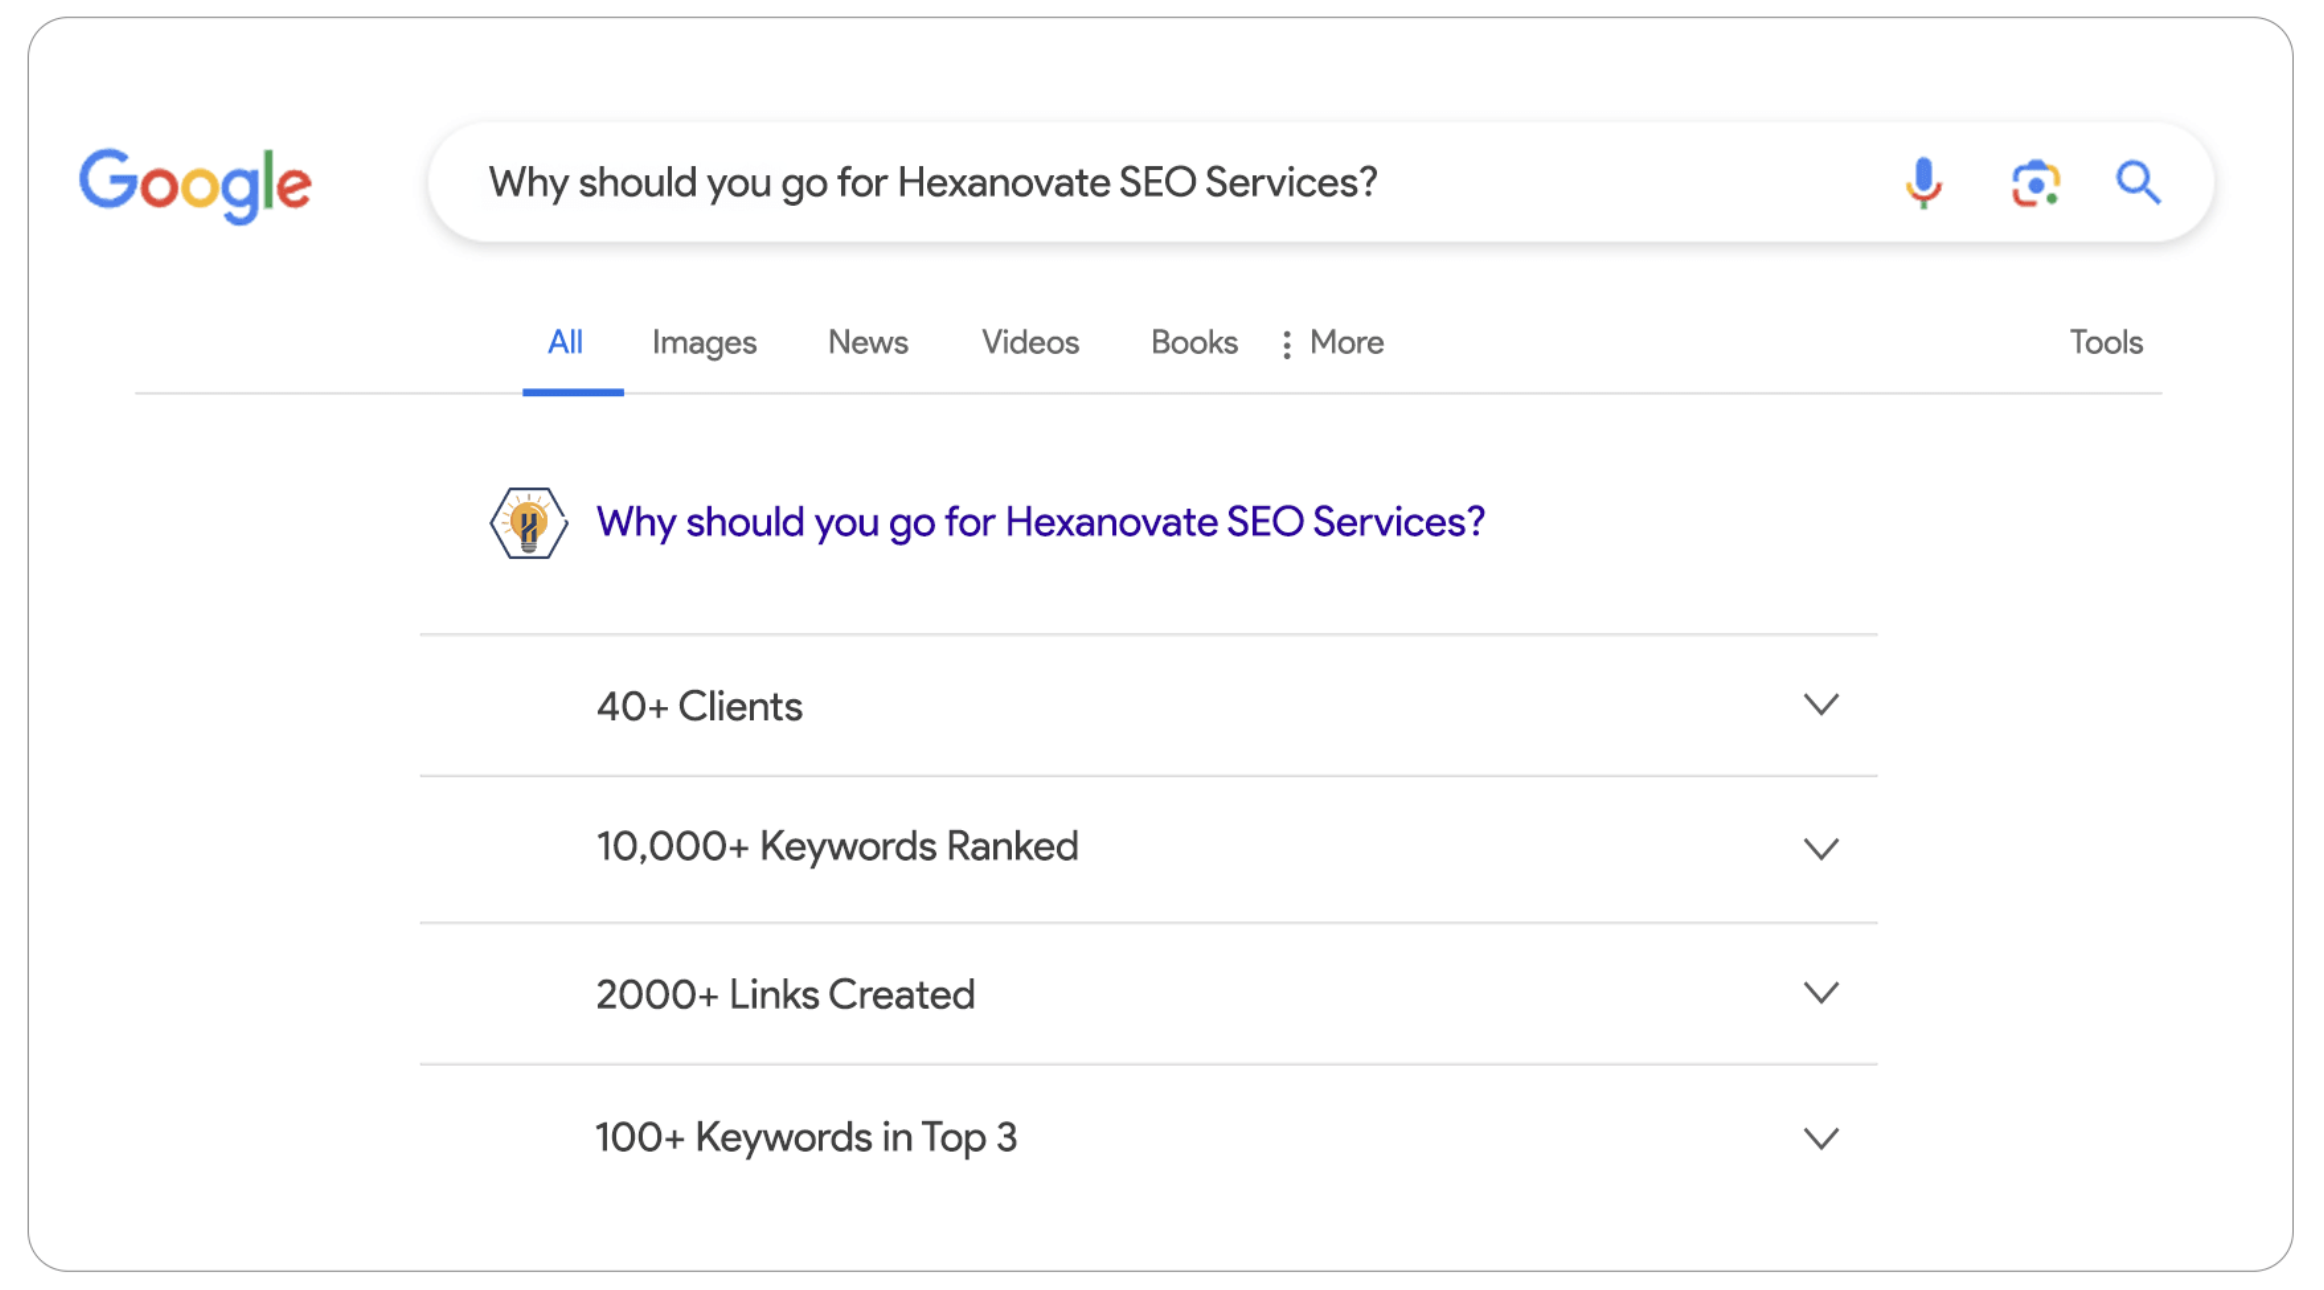The width and height of the screenshot is (2324, 1290).
Task: Expand the 2000+ Links Created chevron
Action: pos(1821,993)
